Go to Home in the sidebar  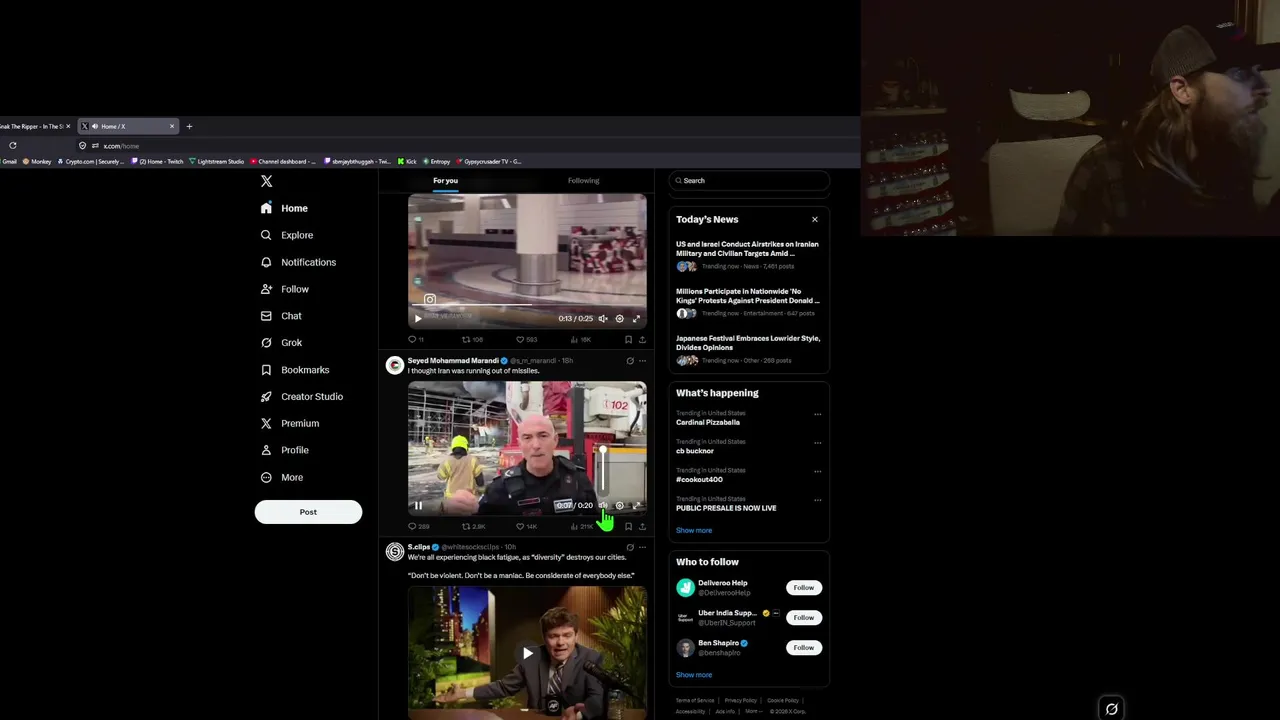pyautogui.click(x=284, y=208)
